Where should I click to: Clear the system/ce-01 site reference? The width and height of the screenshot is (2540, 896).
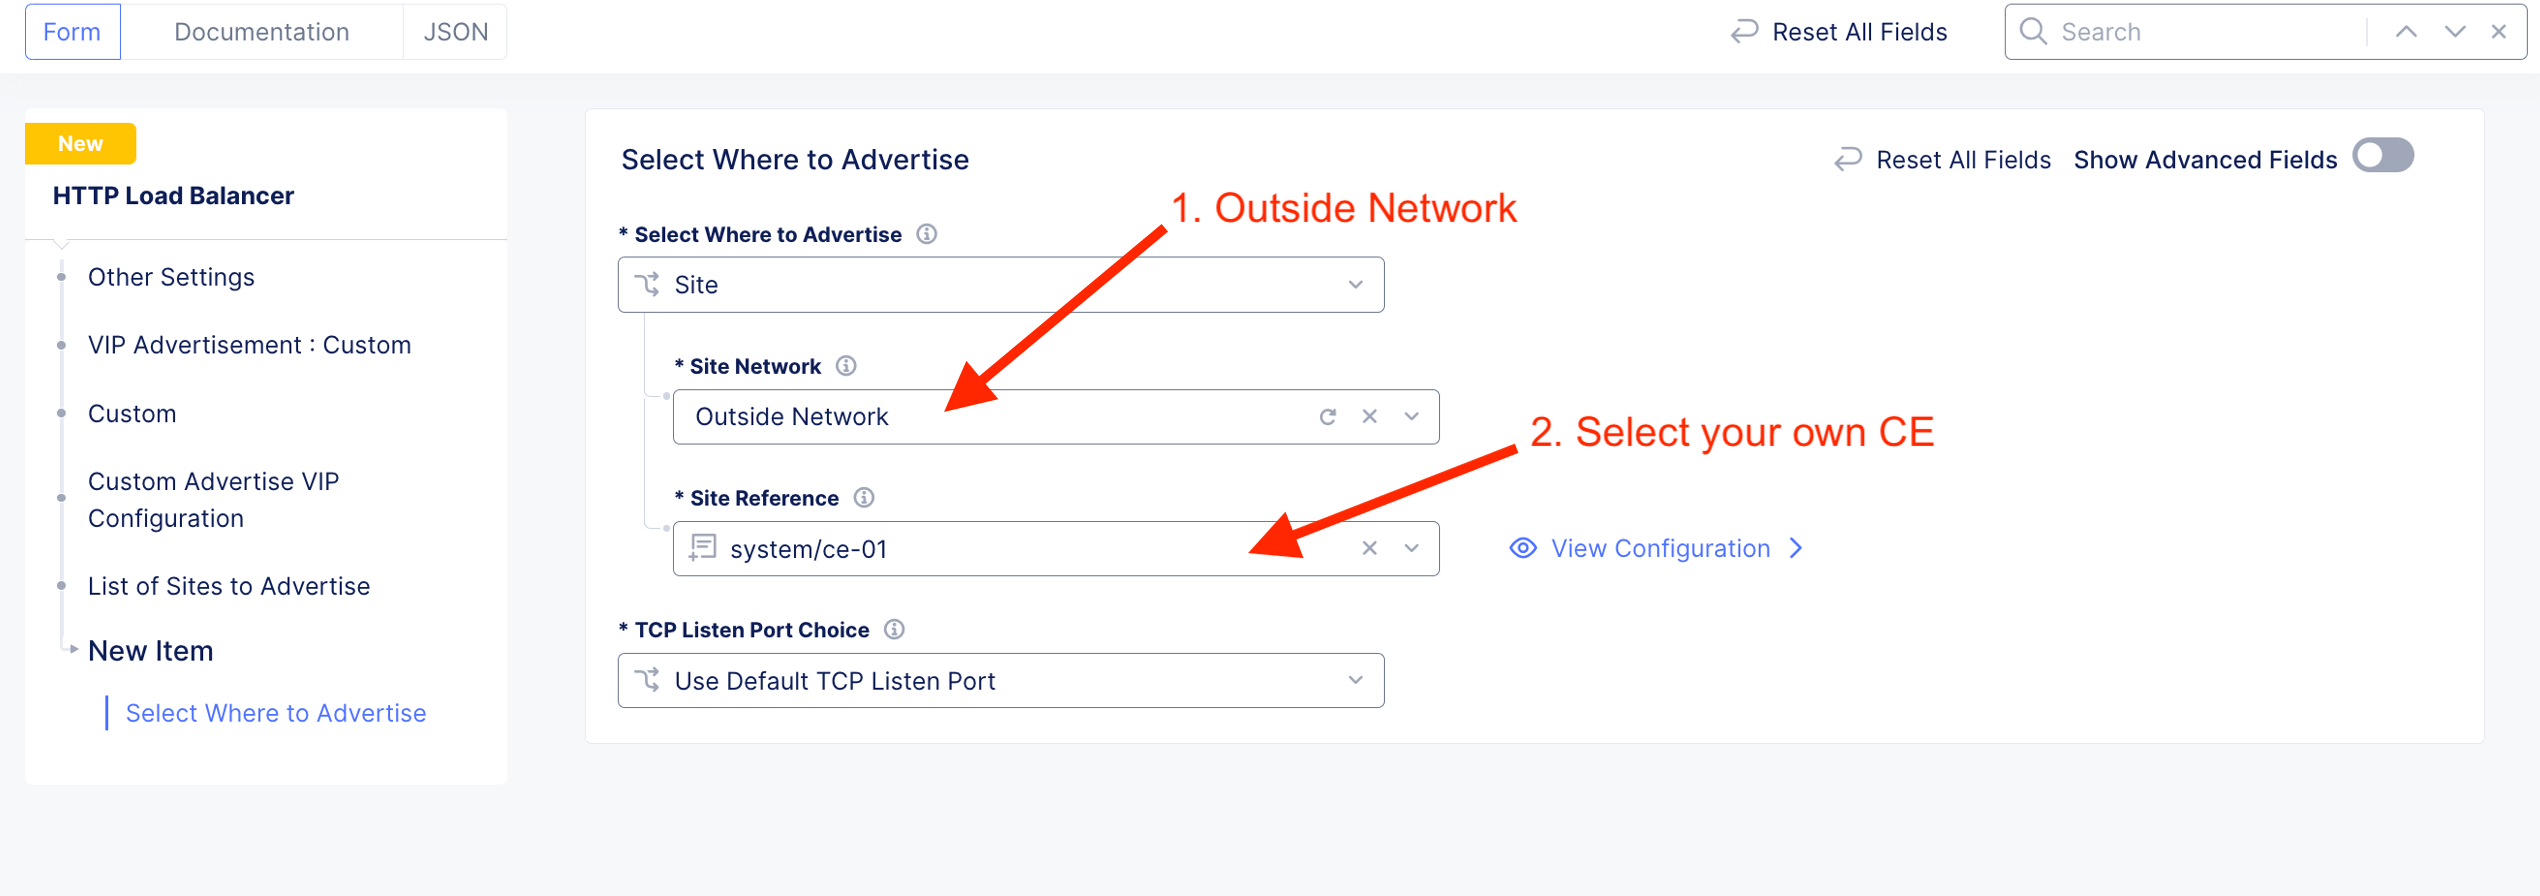[1370, 549]
